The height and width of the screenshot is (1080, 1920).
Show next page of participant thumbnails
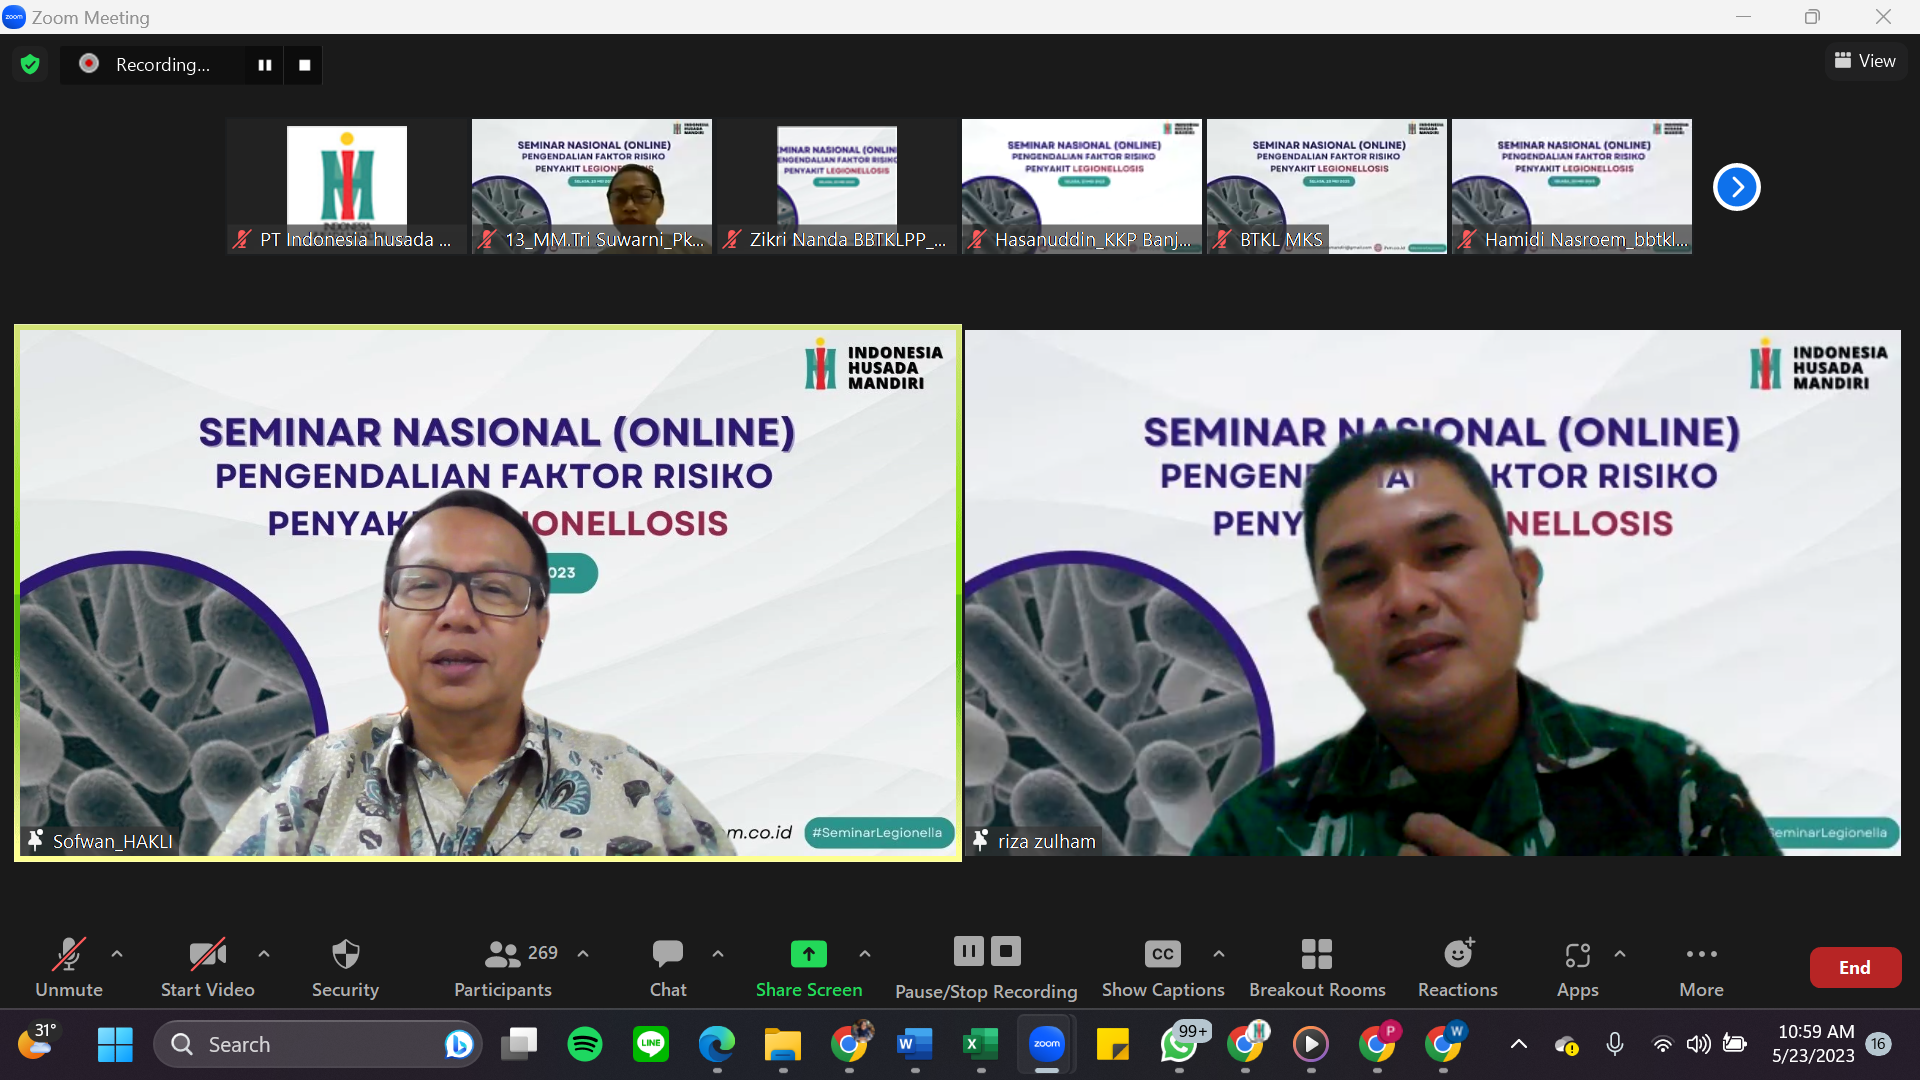[1736, 187]
